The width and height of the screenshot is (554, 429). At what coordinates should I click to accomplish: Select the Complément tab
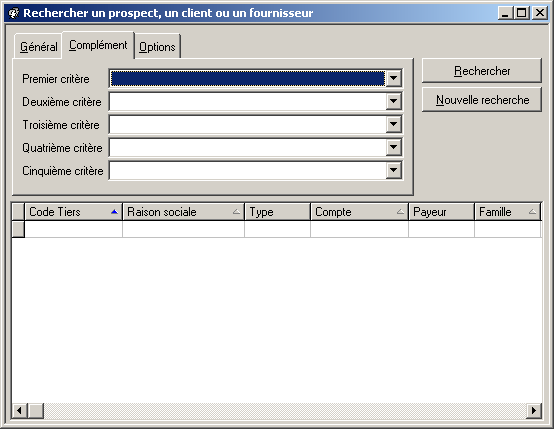click(98, 45)
